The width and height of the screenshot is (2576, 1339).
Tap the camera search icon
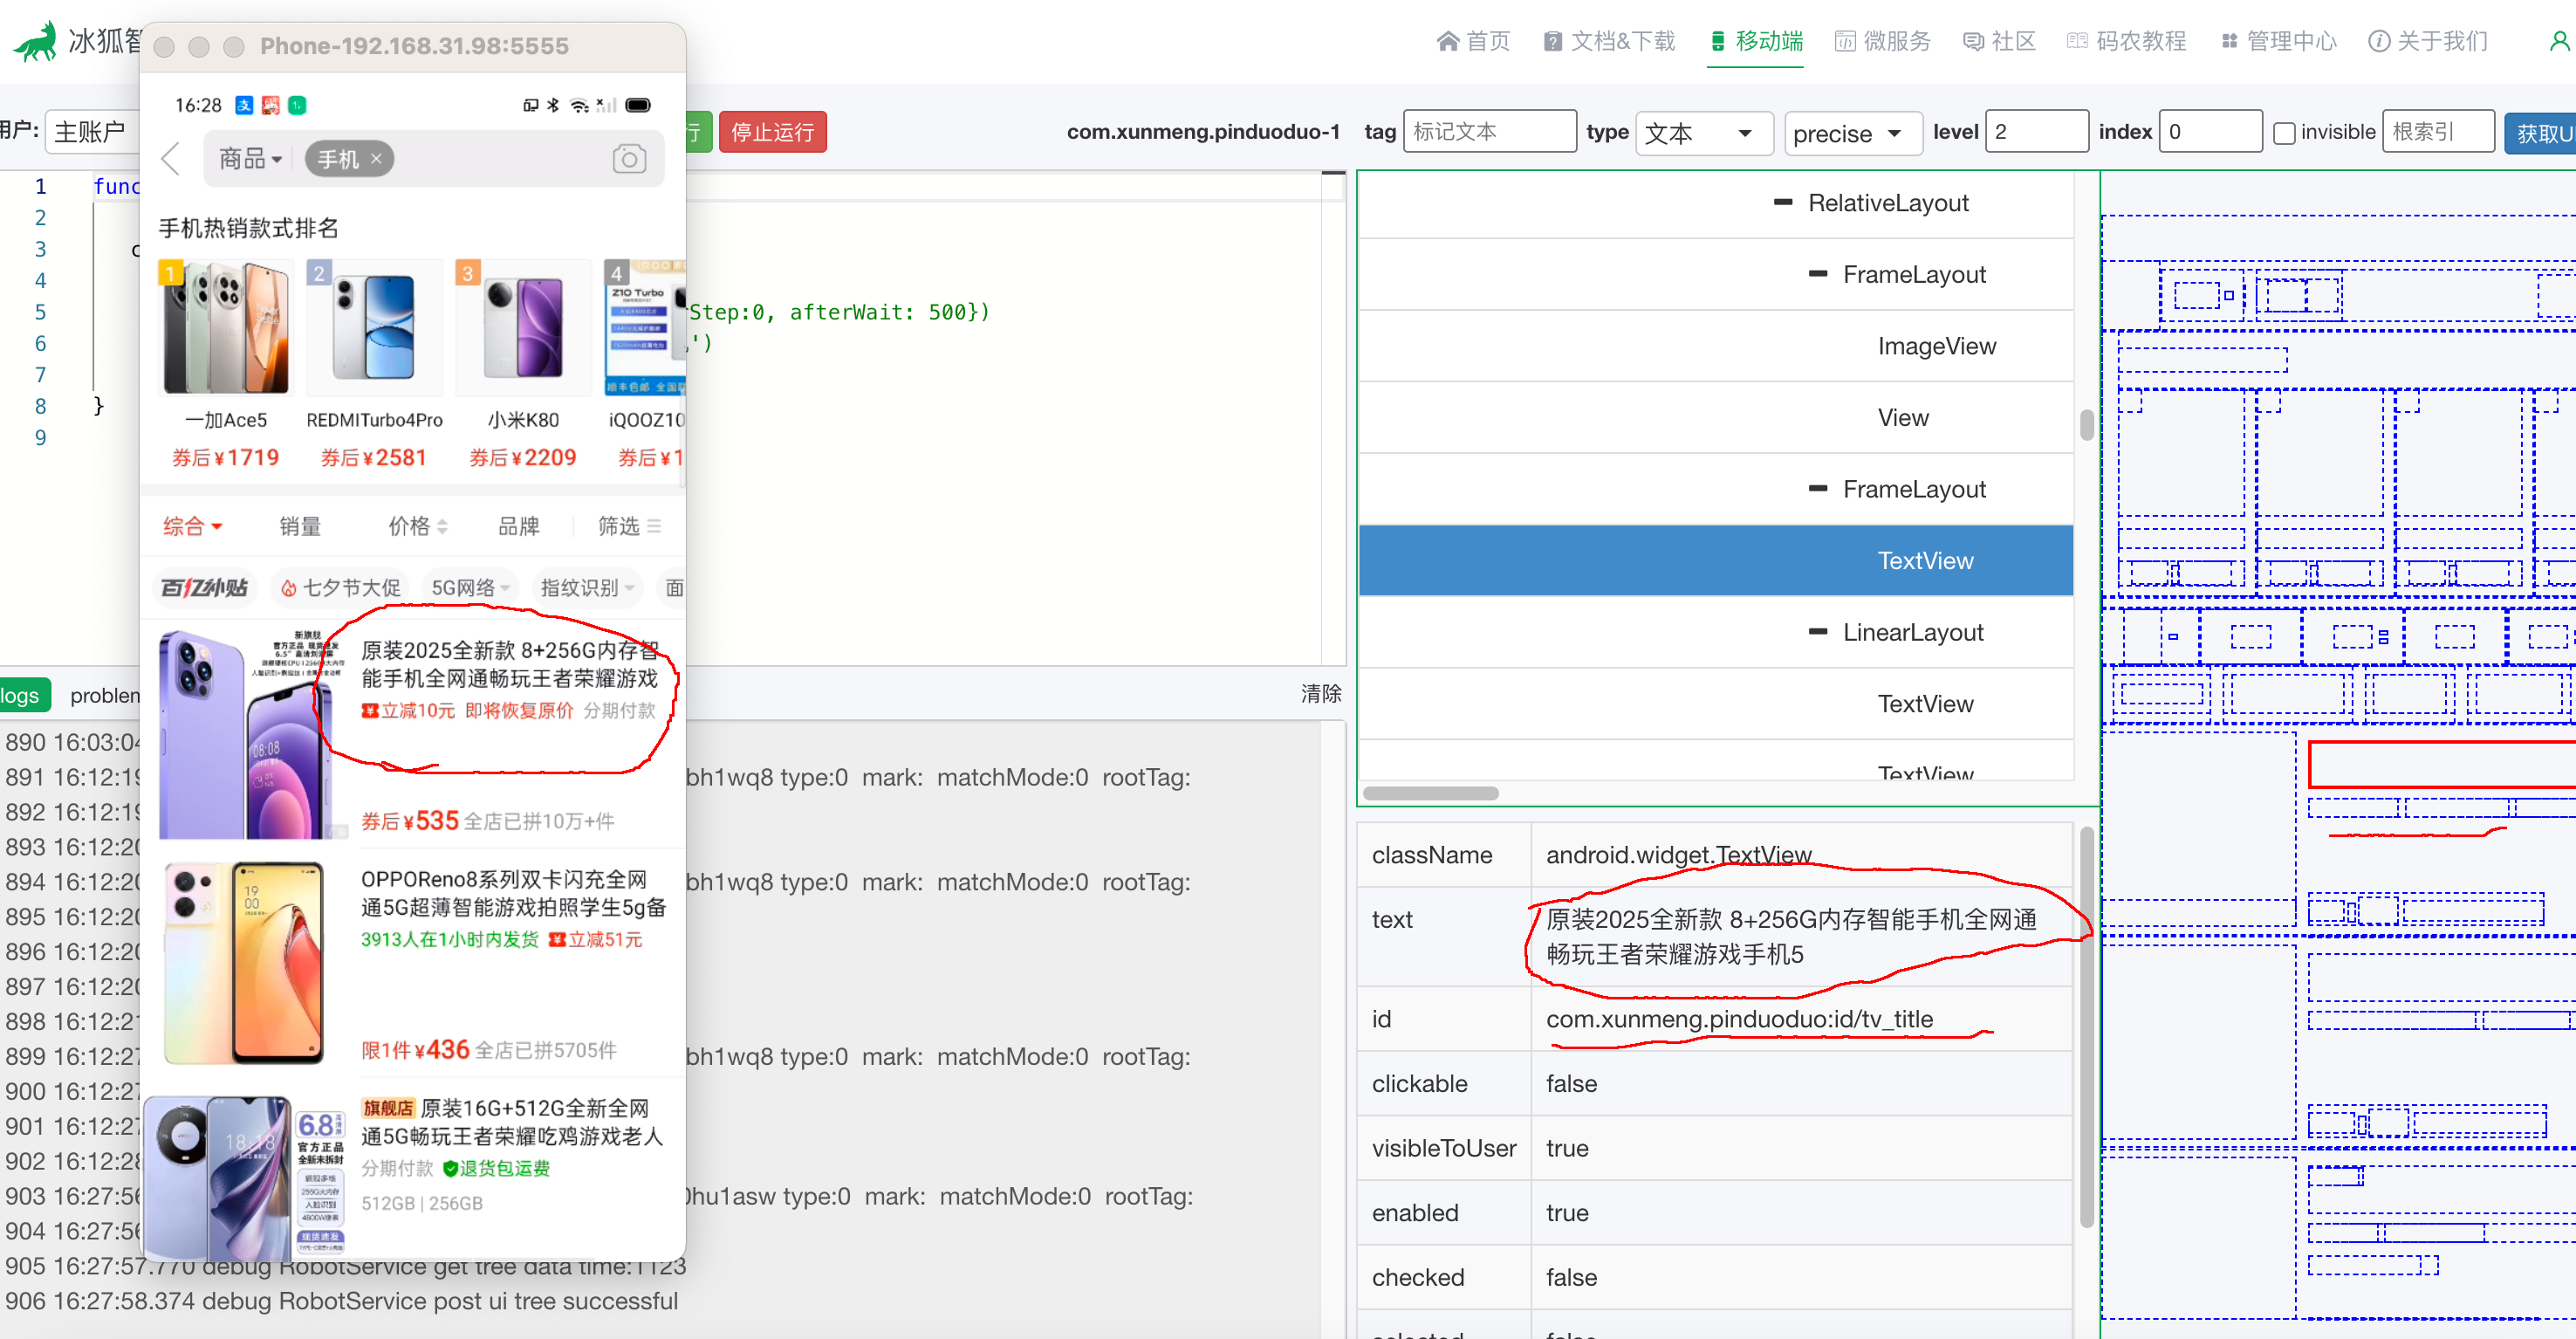pos(629,158)
